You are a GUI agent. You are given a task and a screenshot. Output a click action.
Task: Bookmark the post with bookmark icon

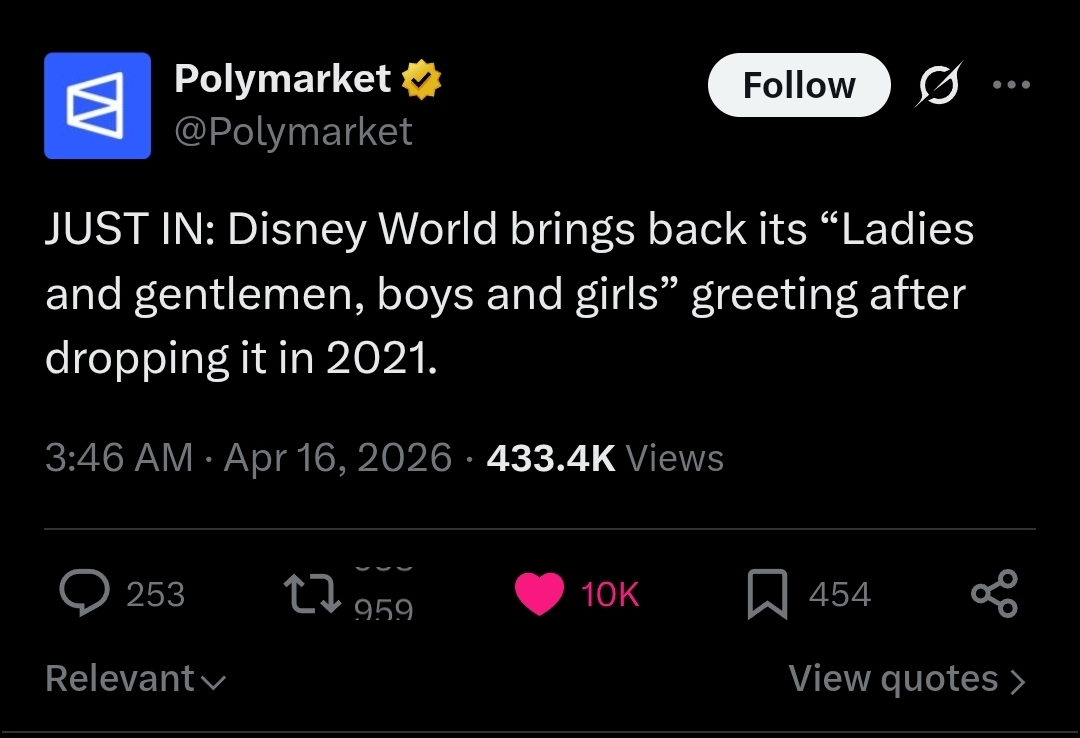point(767,594)
